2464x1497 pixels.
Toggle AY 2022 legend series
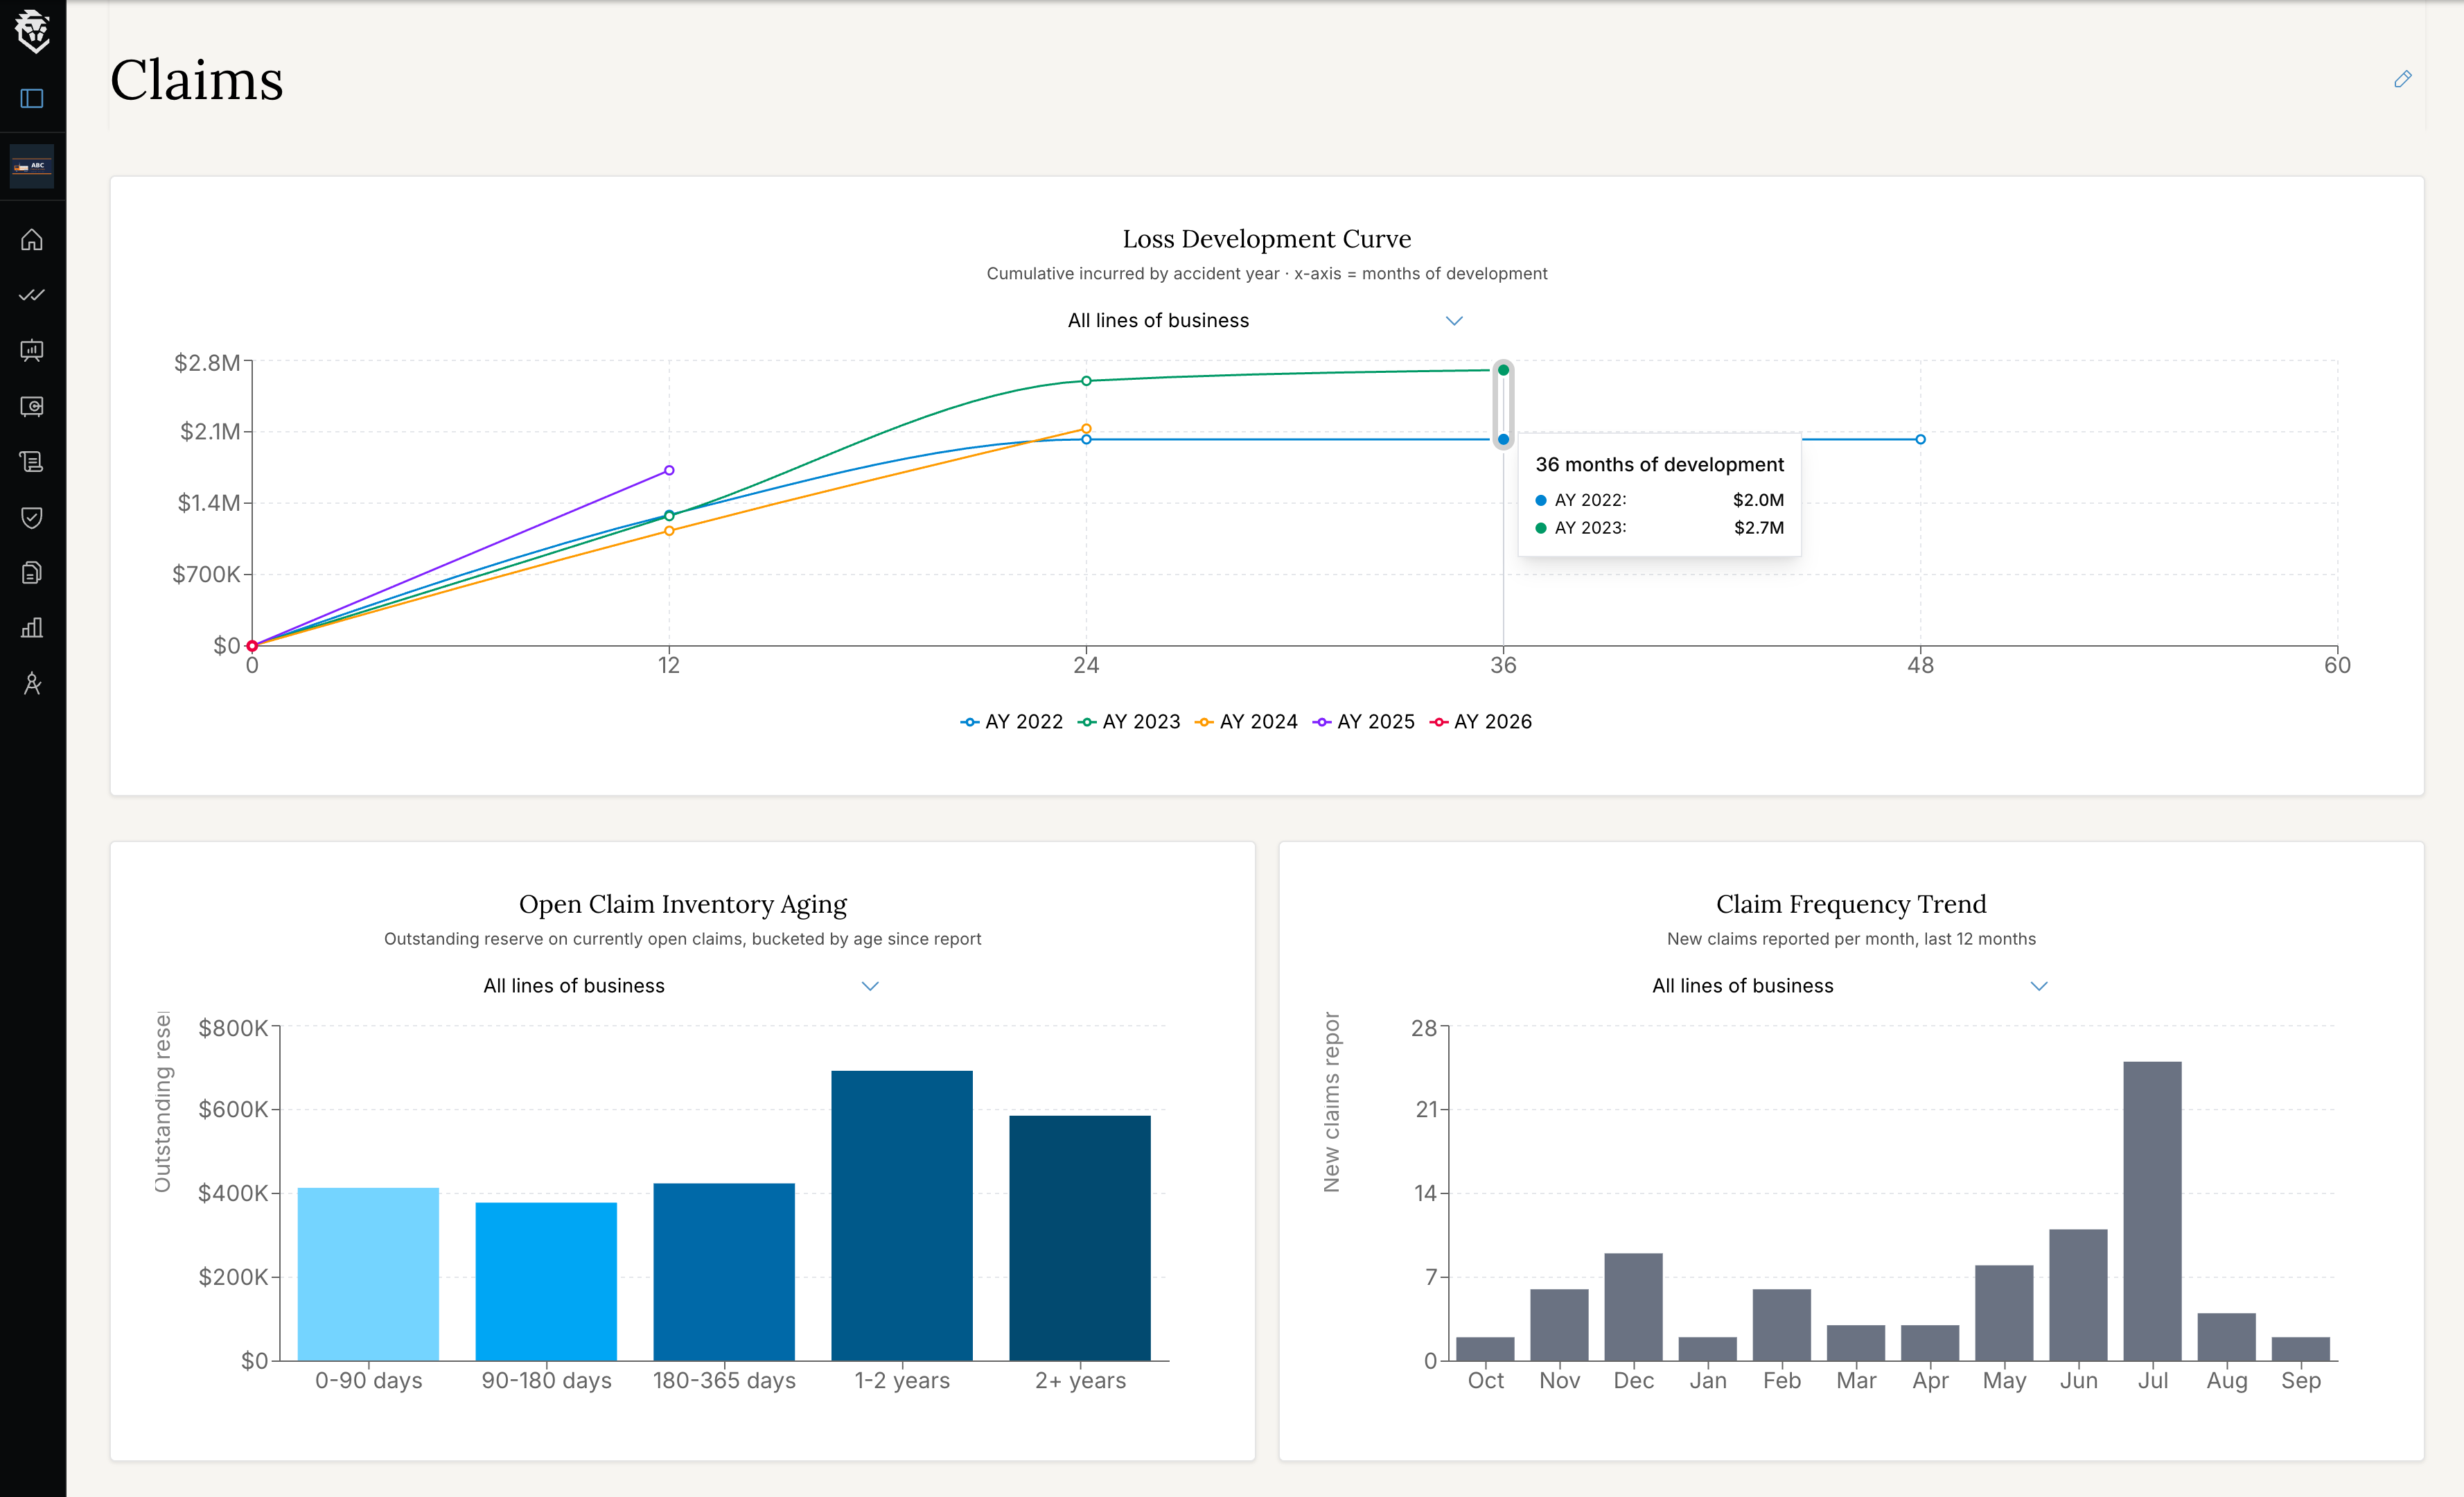[x=1012, y=722]
